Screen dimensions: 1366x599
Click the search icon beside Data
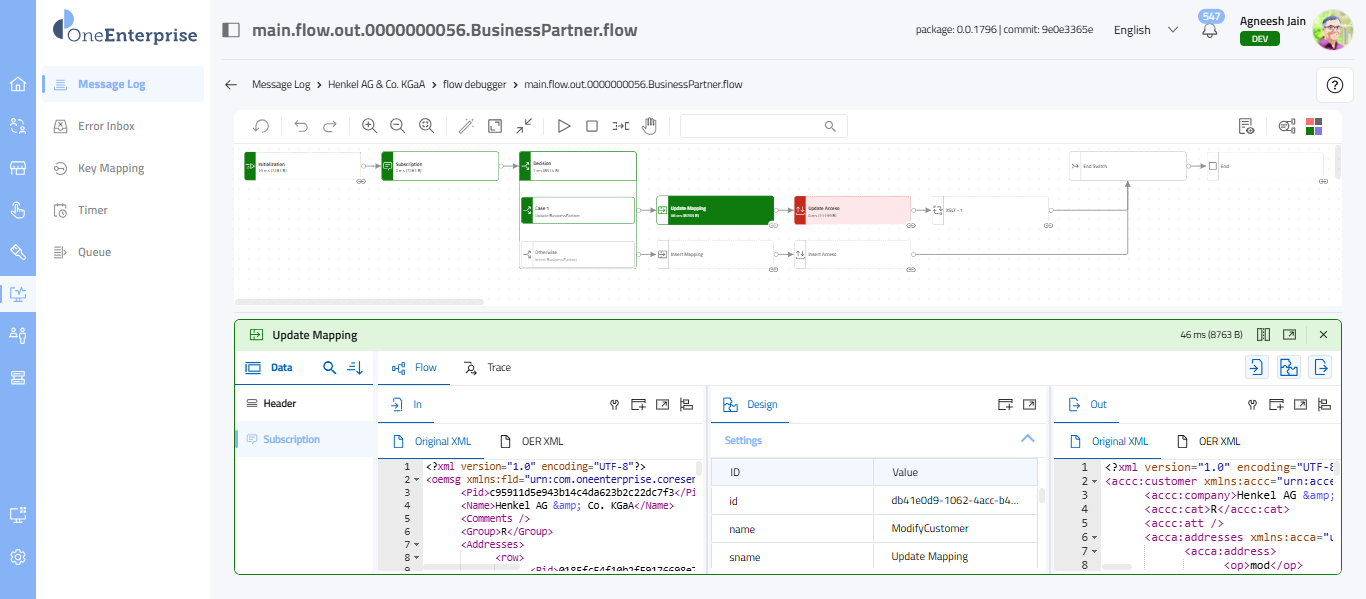(x=330, y=368)
